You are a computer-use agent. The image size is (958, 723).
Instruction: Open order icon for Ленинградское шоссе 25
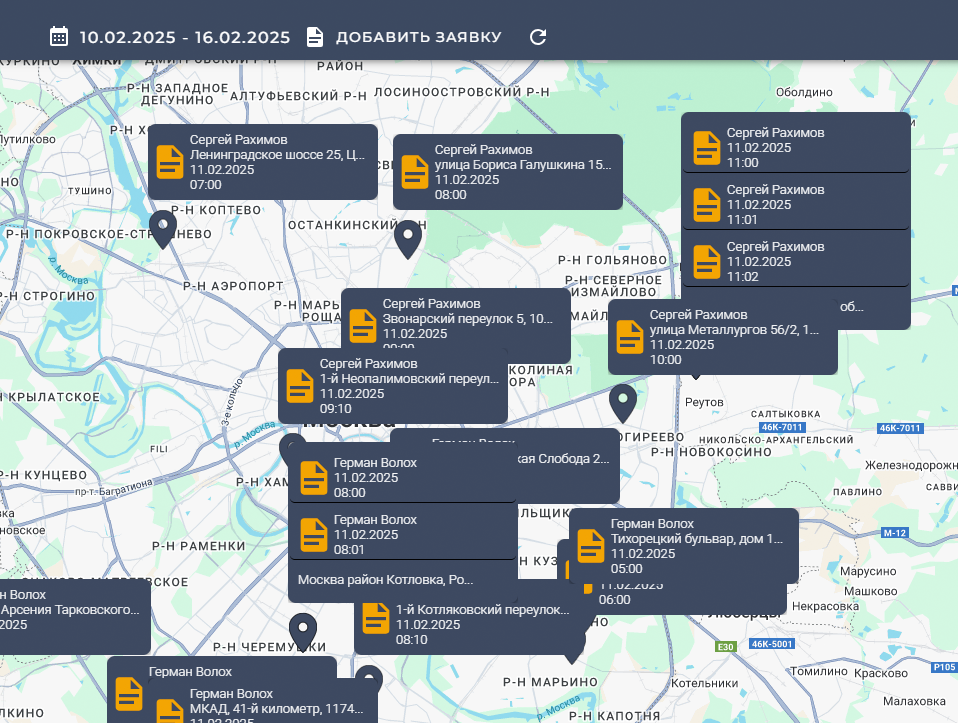(x=170, y=162)
